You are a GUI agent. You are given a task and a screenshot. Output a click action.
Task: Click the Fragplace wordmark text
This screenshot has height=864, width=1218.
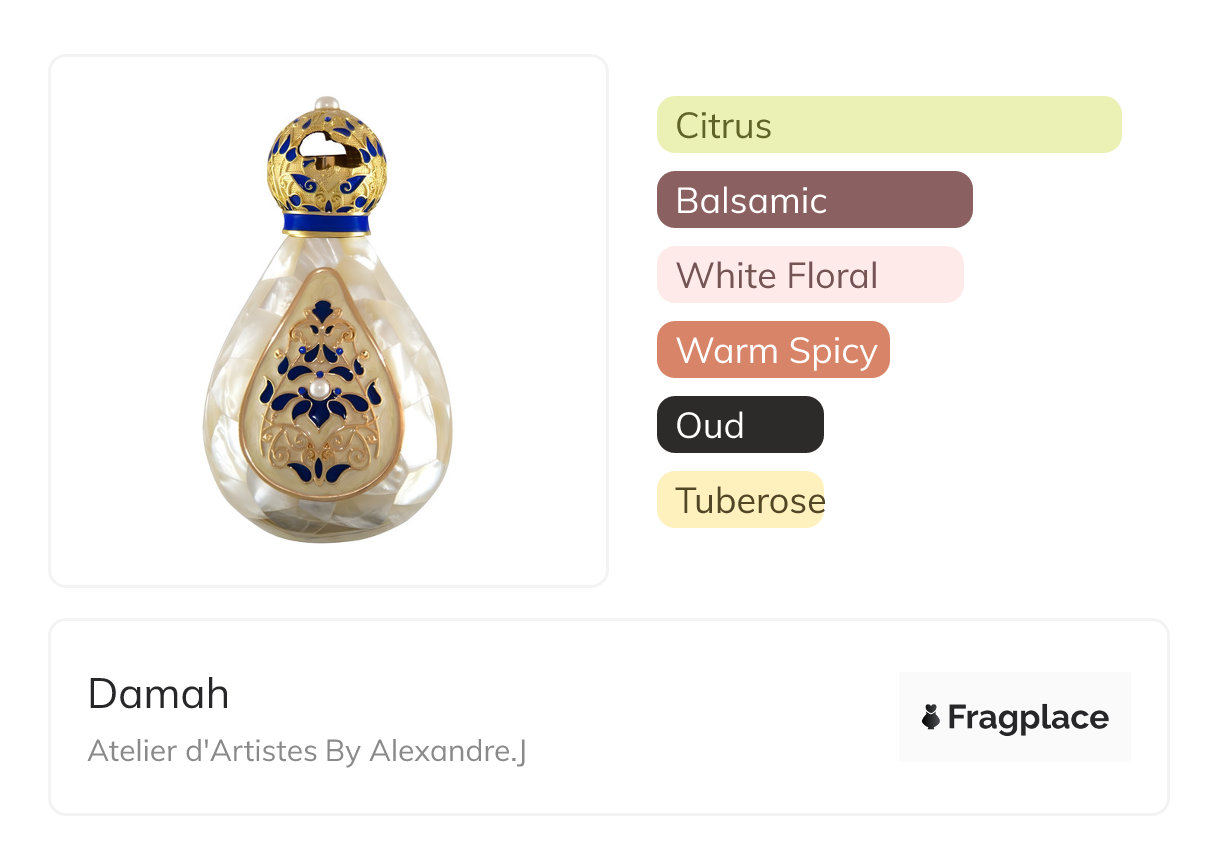[x=1028, y=718]
